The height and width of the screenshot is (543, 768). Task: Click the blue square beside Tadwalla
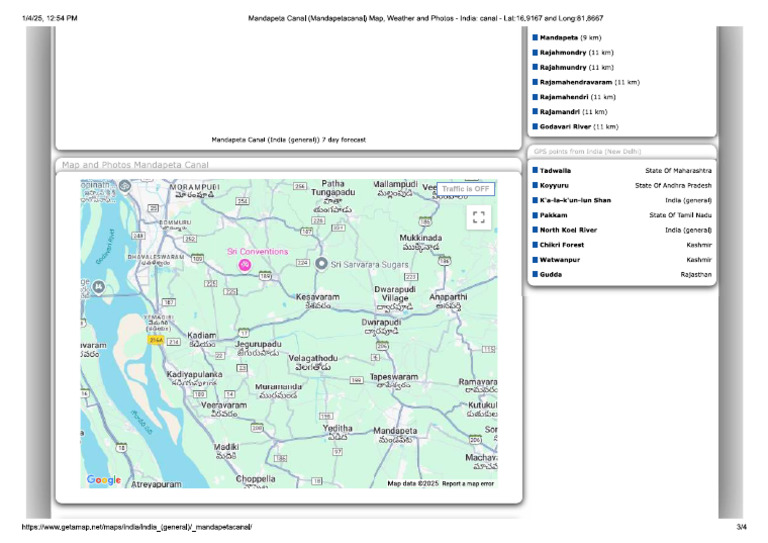pos(535,171)
